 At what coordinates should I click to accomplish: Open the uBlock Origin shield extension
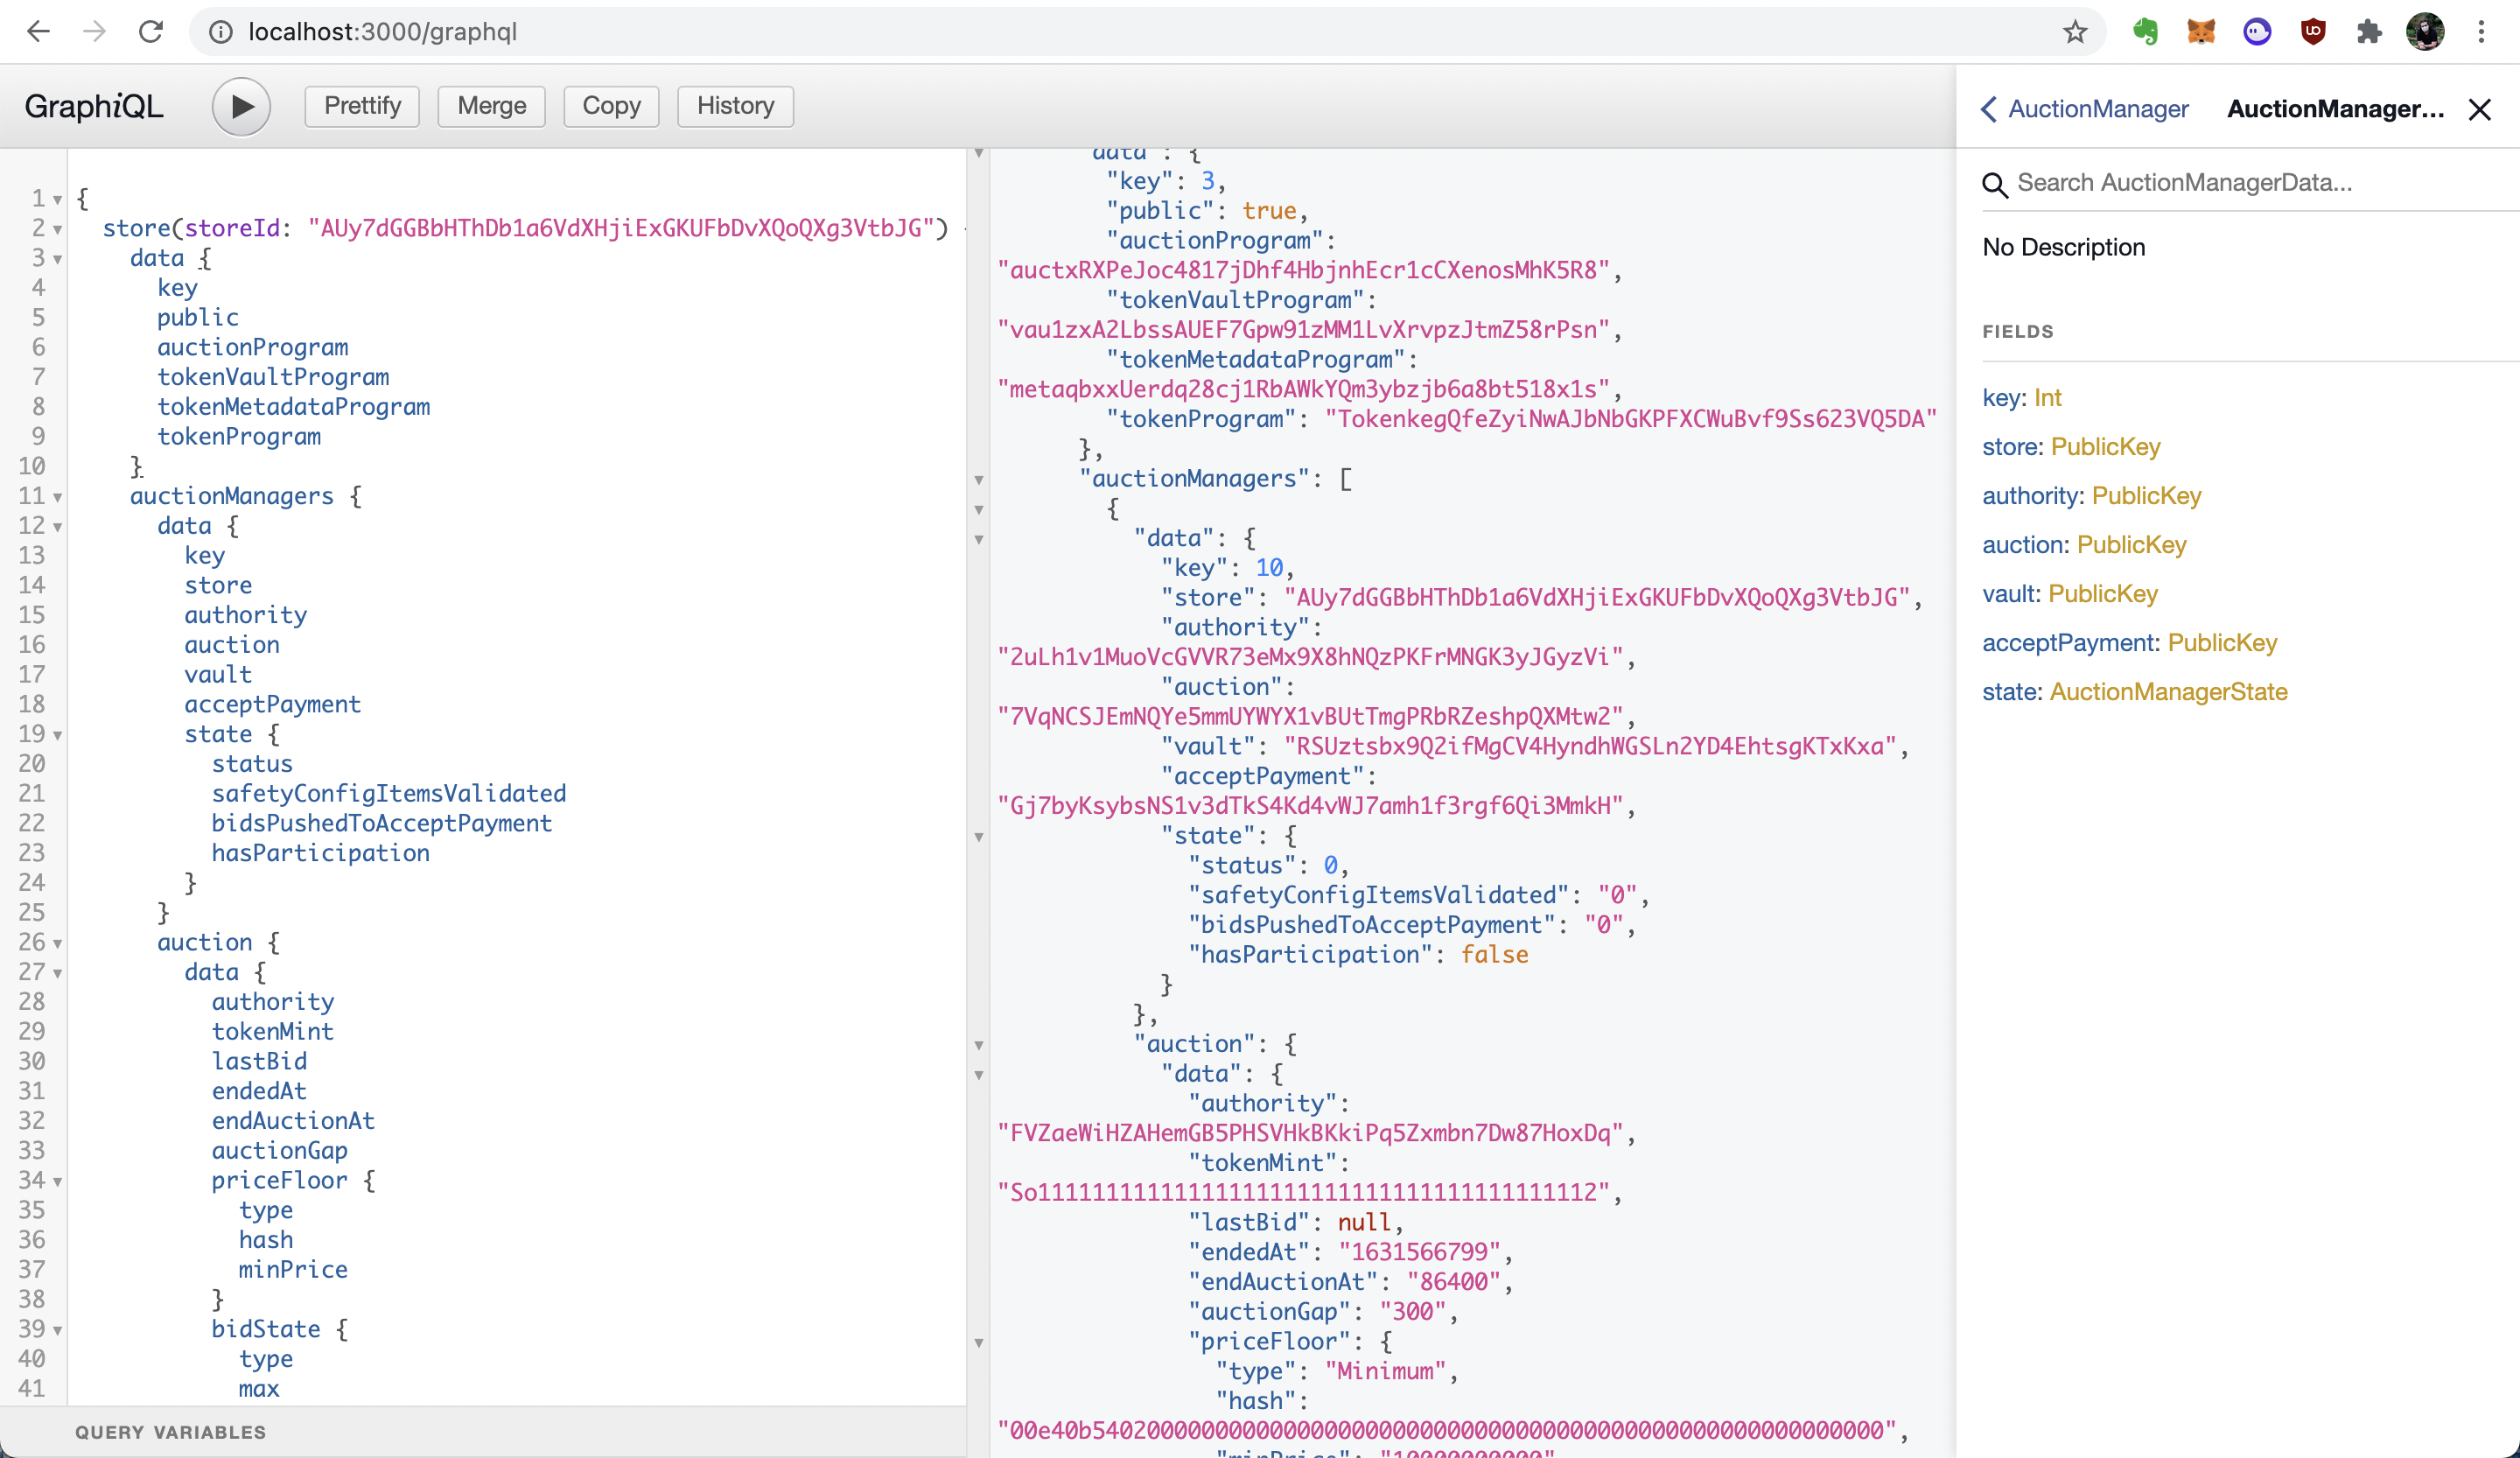[2313, 32]
